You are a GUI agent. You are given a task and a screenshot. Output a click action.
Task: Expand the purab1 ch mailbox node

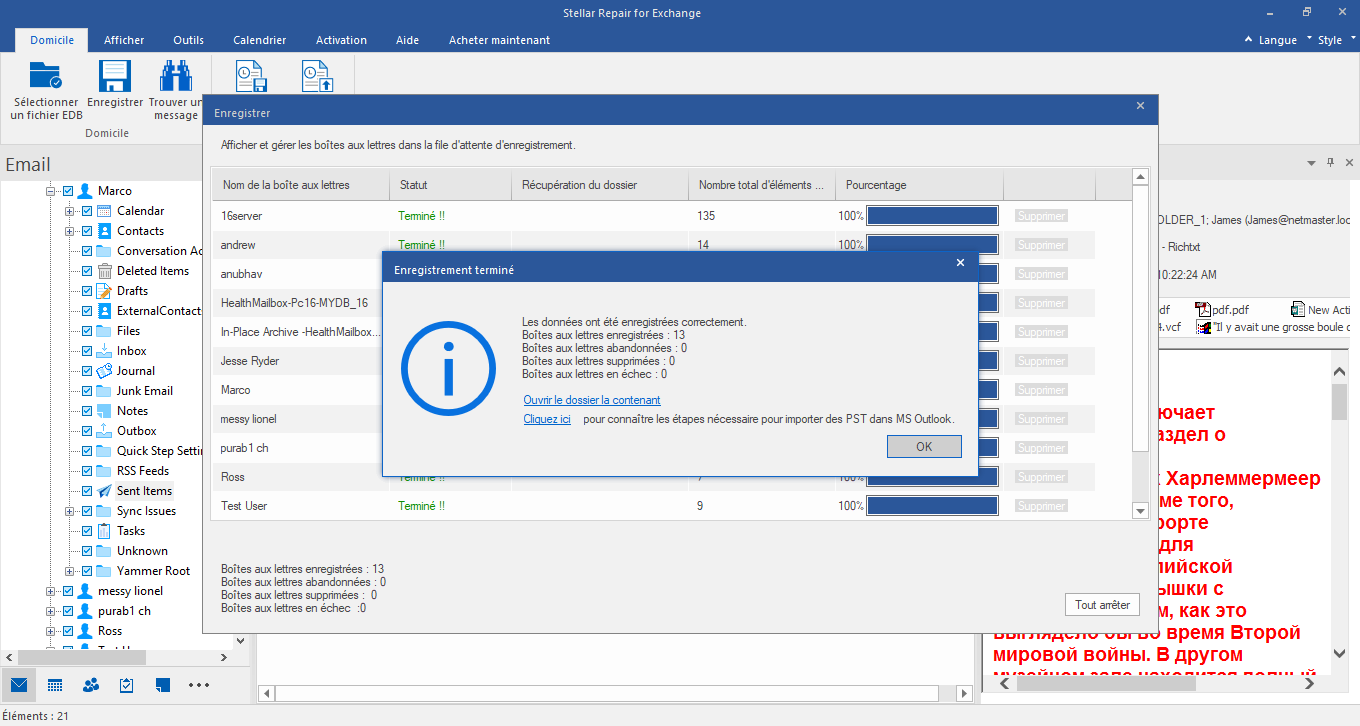point(50,611)
